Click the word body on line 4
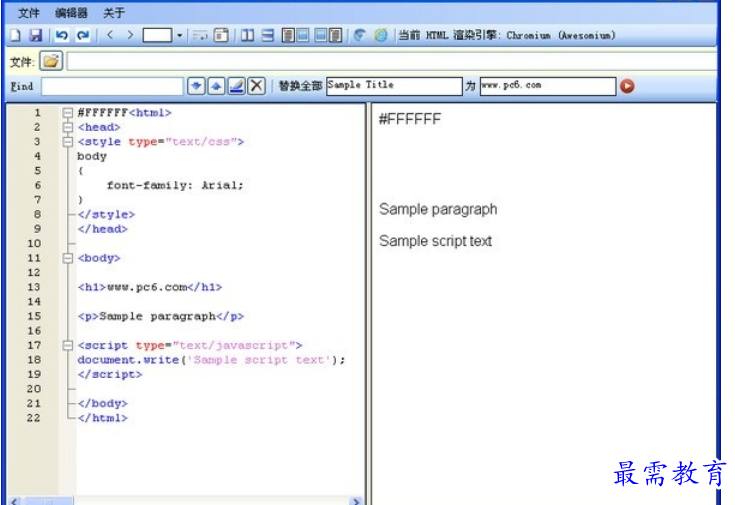Image resolution: width=735 pixels, height=505 pixels. 92,156
